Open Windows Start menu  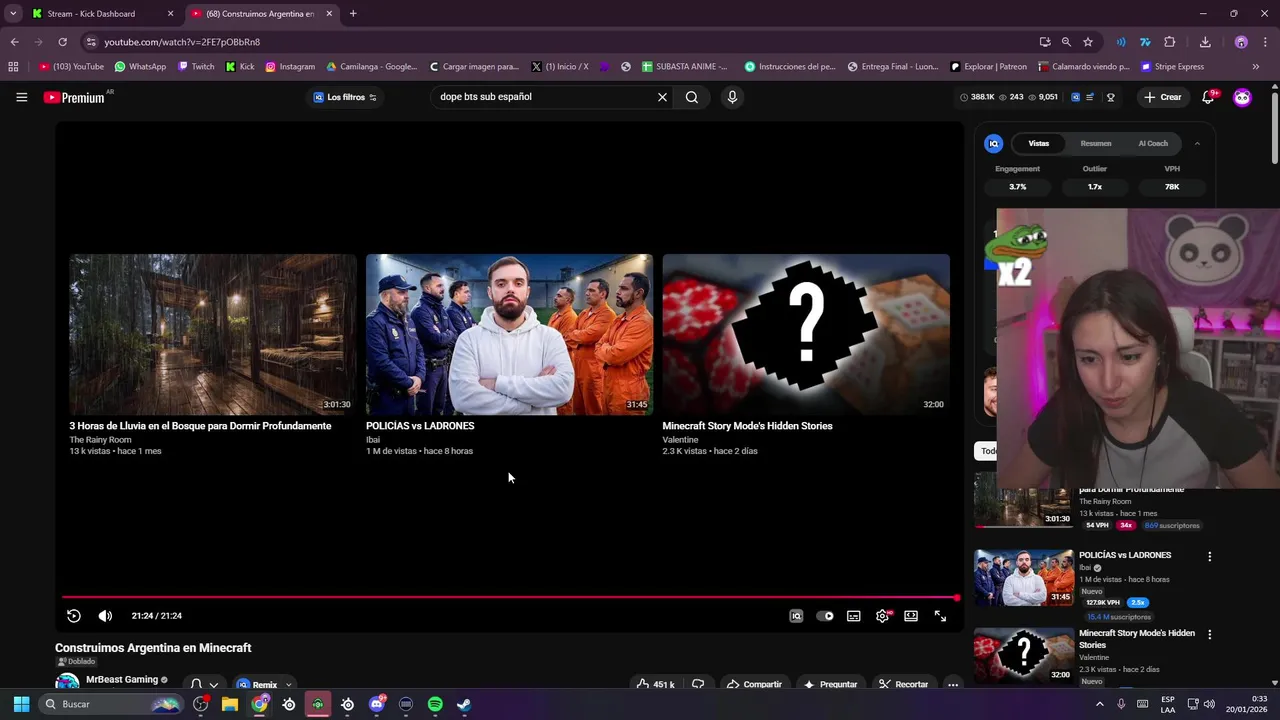21,704
